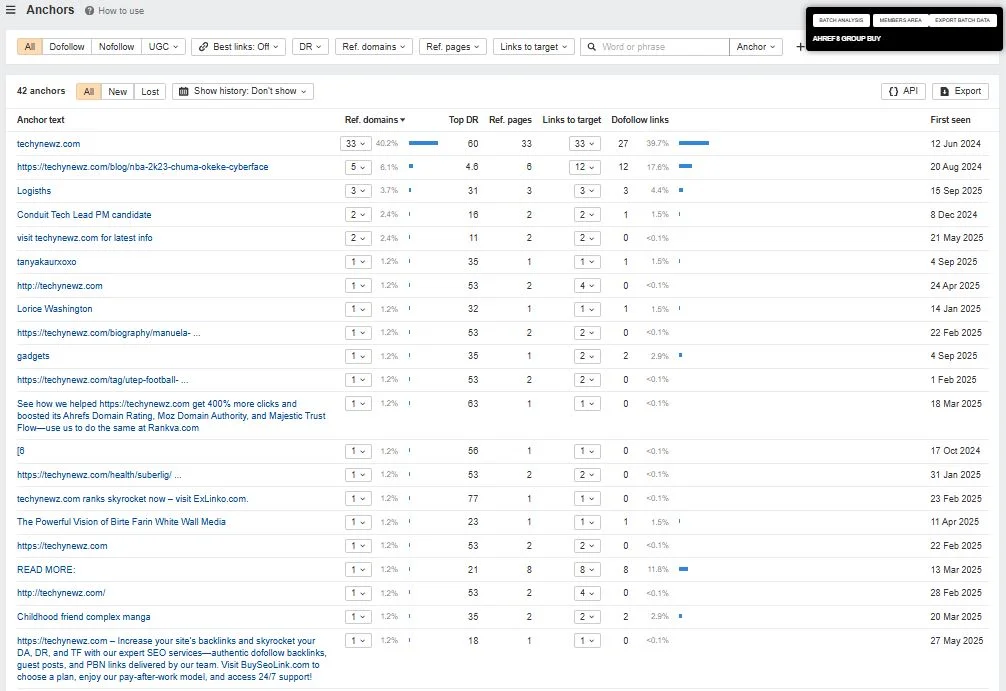This screenshot has width=1006, height=691.
Task: Click first seen date 12 Jun 2024
Action: pos(955,144)
